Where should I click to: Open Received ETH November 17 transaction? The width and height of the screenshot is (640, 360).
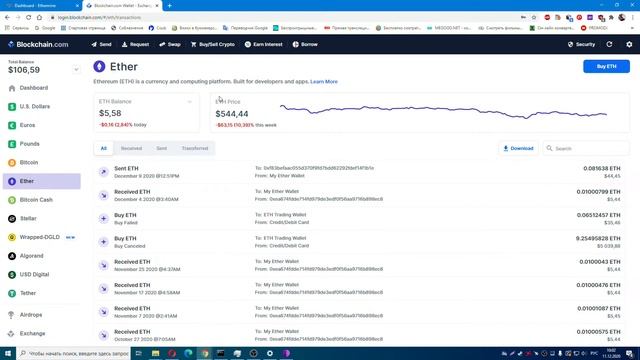(x=361, y=289)
